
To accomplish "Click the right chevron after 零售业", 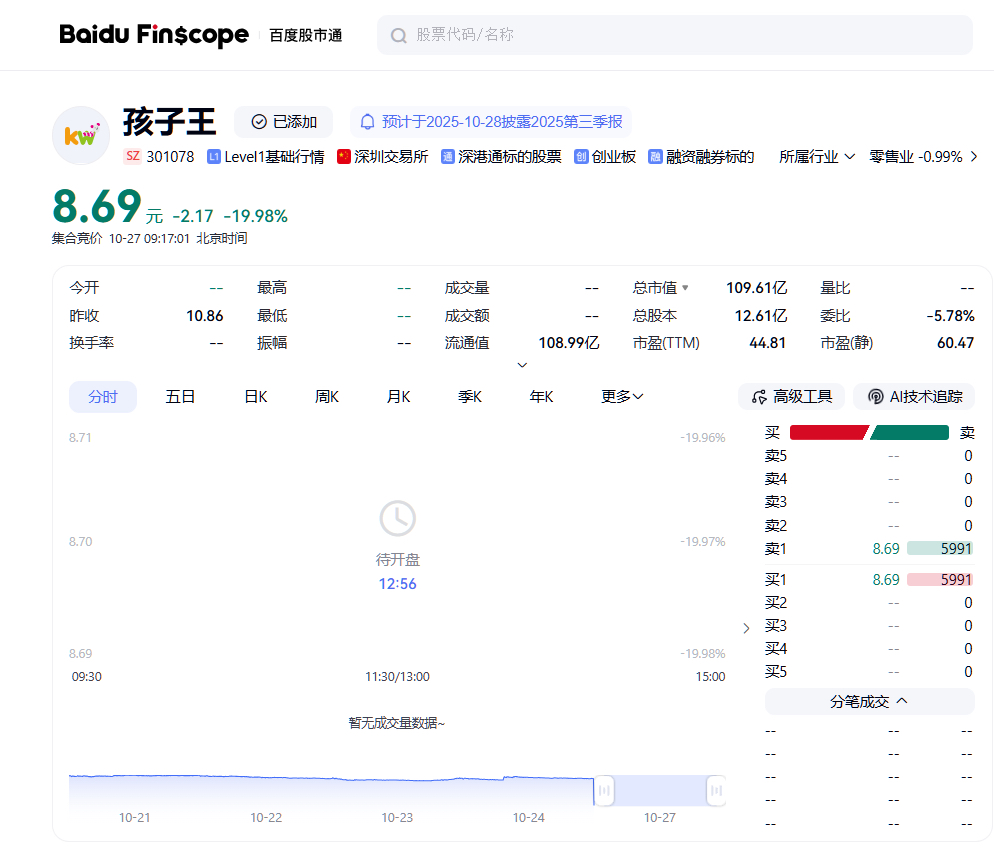I will [974, 157].
